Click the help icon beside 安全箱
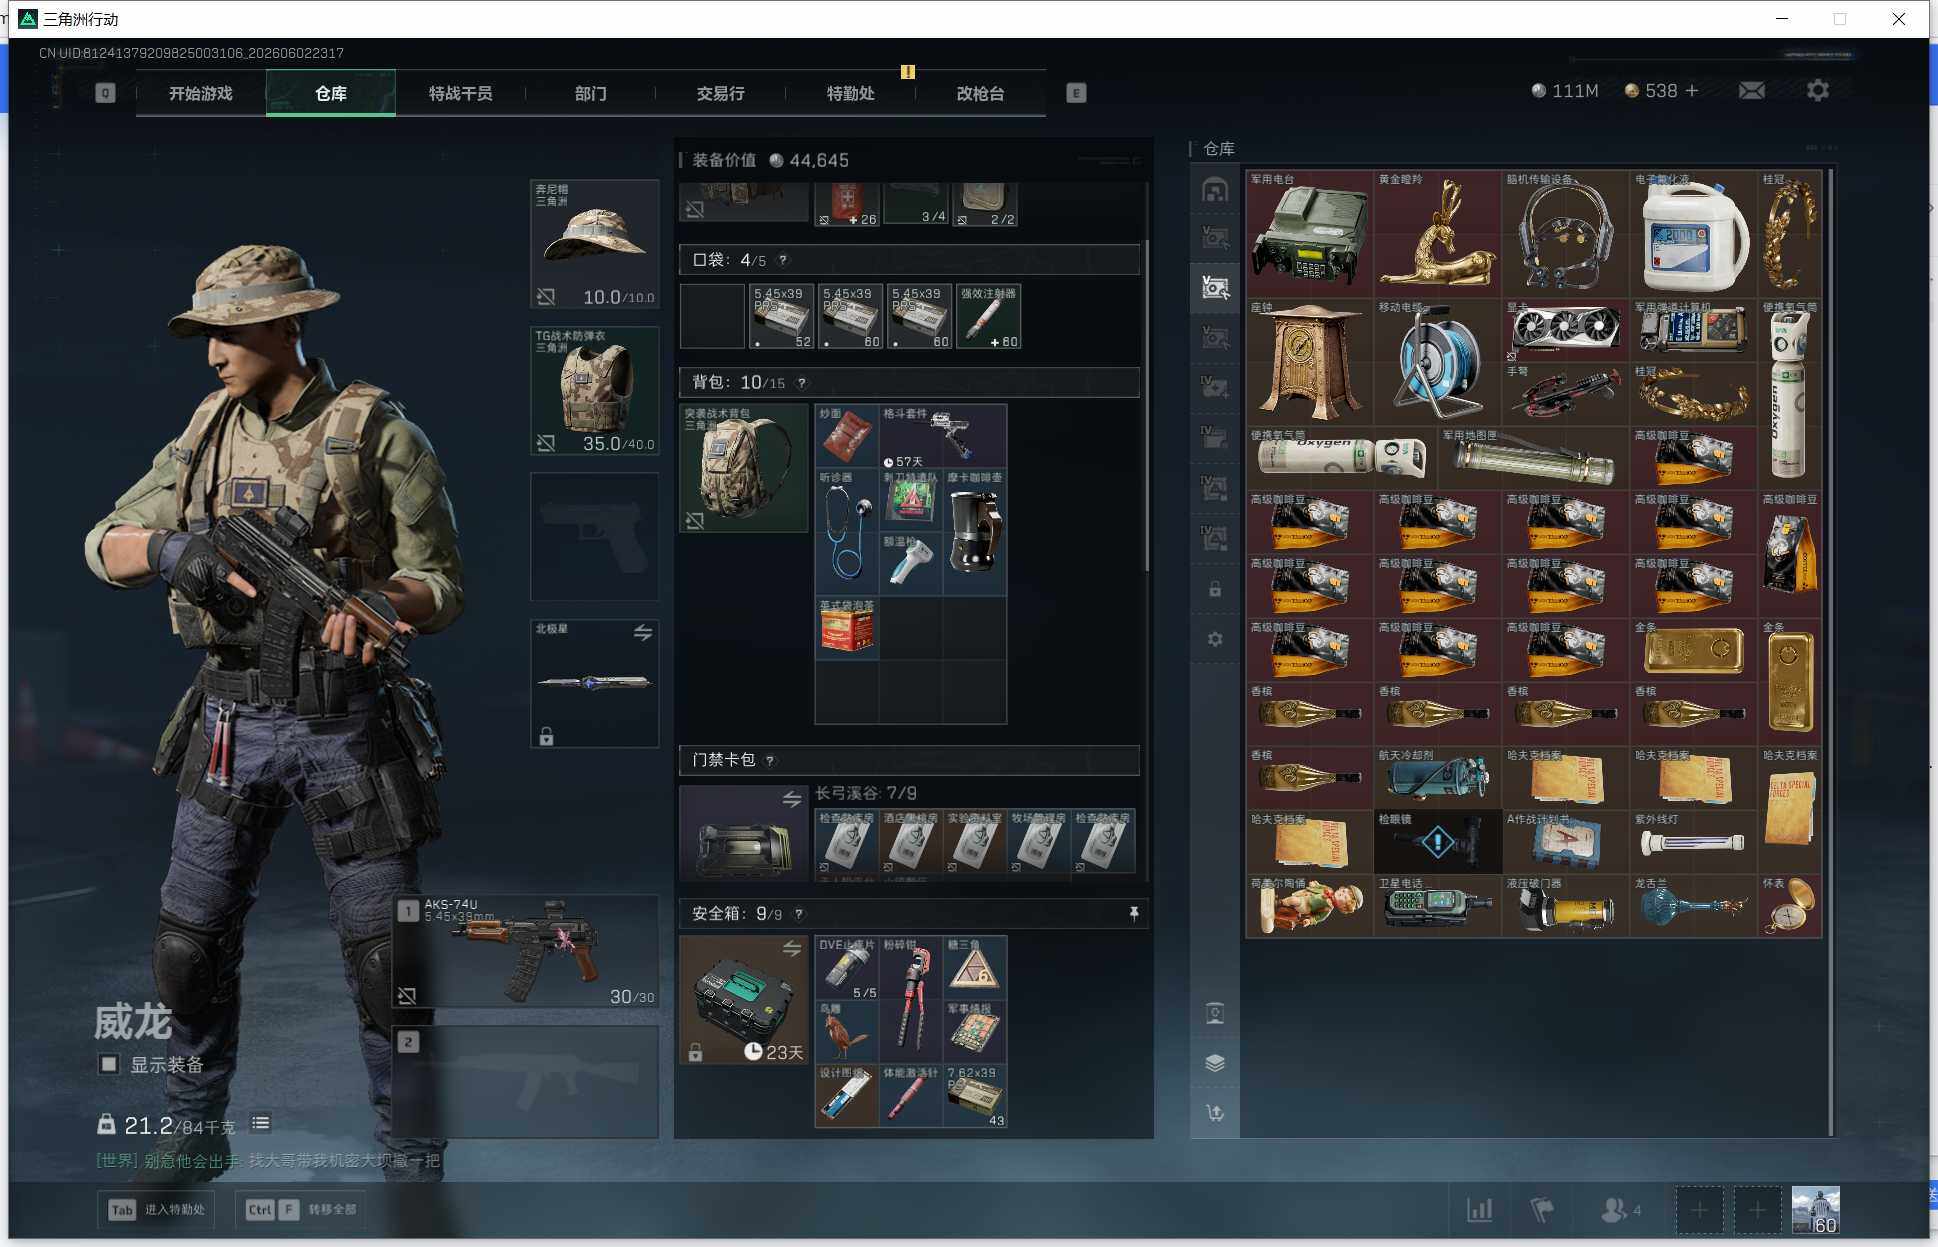The width and height of the screenshot is (1938, 1247). 798,914
